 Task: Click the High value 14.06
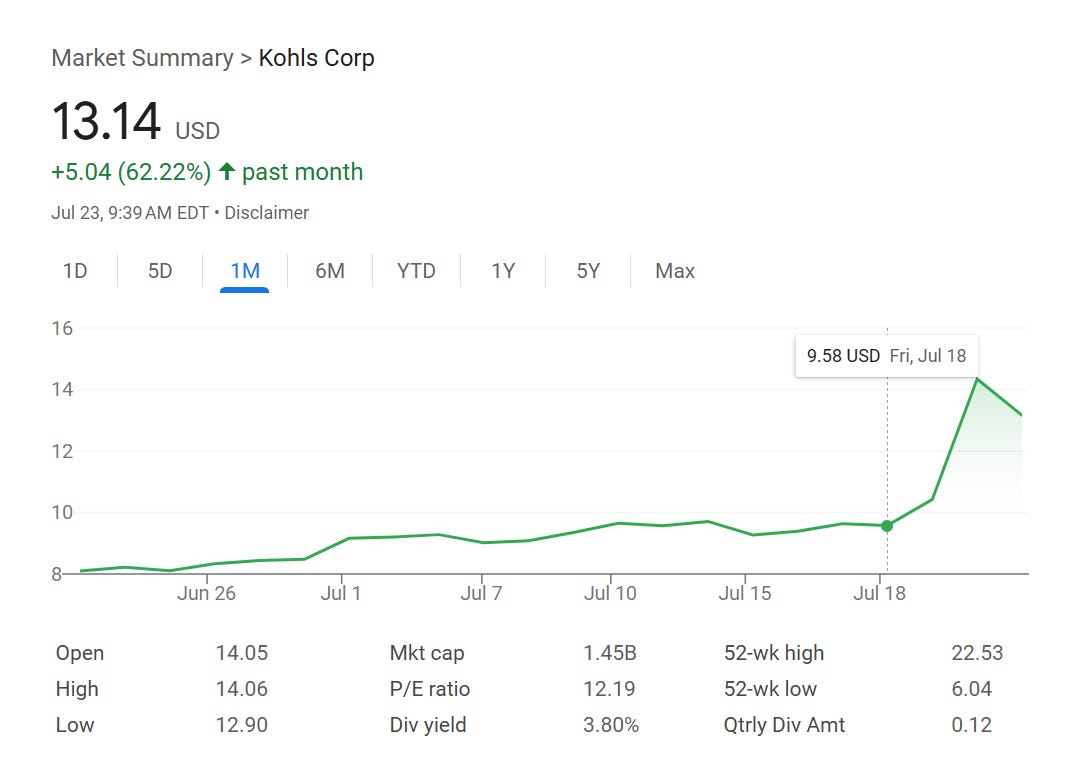pyautogui.click(x=242, y=689)
